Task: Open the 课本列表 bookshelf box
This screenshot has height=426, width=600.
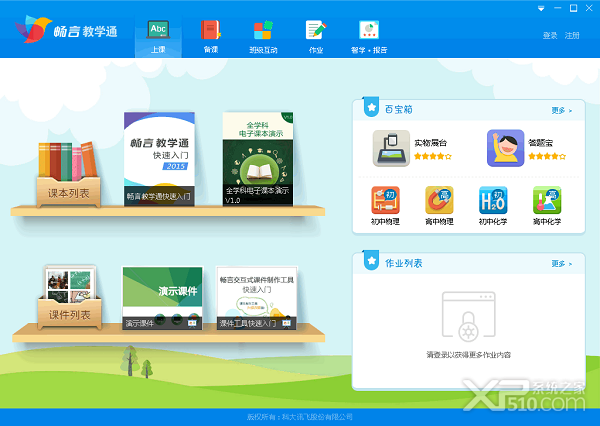Action: [68, 175]
